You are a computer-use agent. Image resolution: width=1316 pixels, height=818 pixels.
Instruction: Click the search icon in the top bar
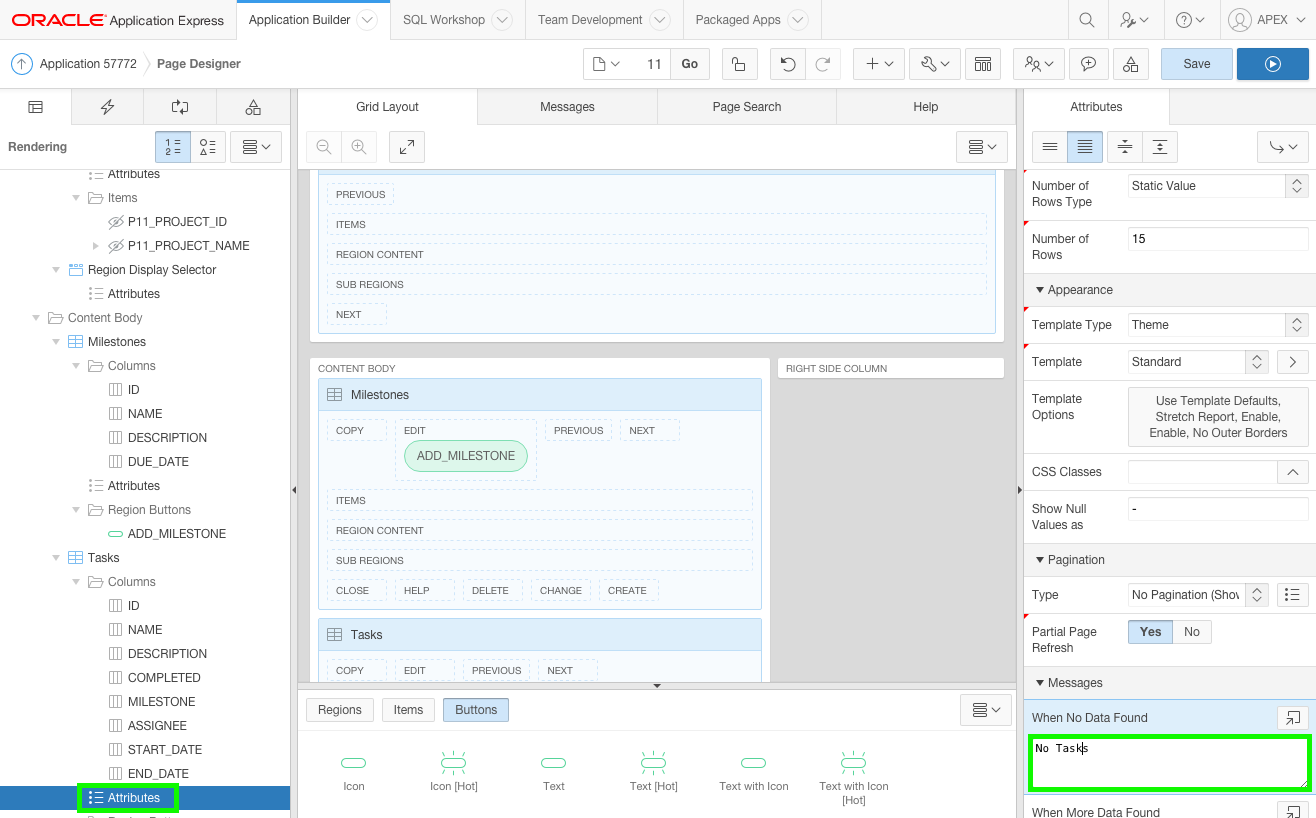coord(1086,19)
